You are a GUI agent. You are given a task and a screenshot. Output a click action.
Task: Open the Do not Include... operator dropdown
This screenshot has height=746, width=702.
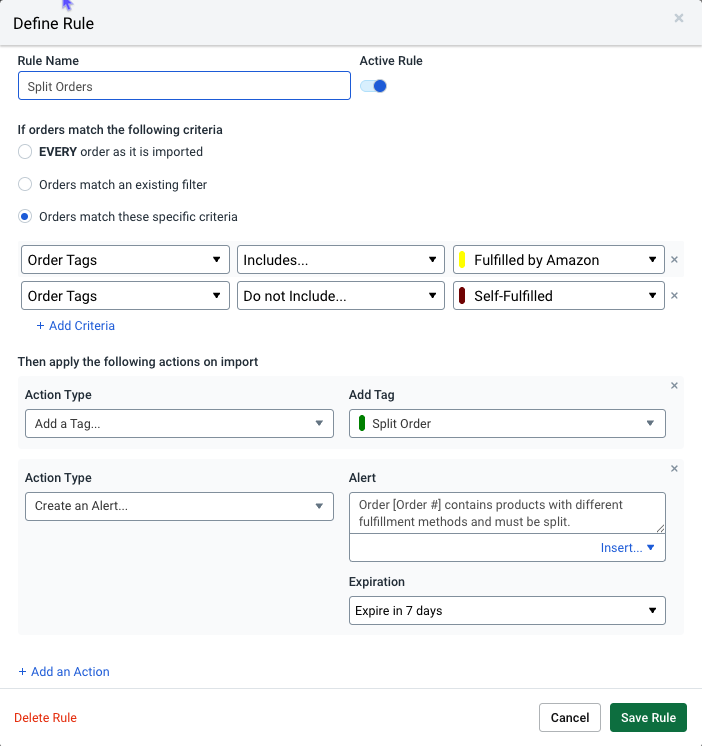click(341, 295)
